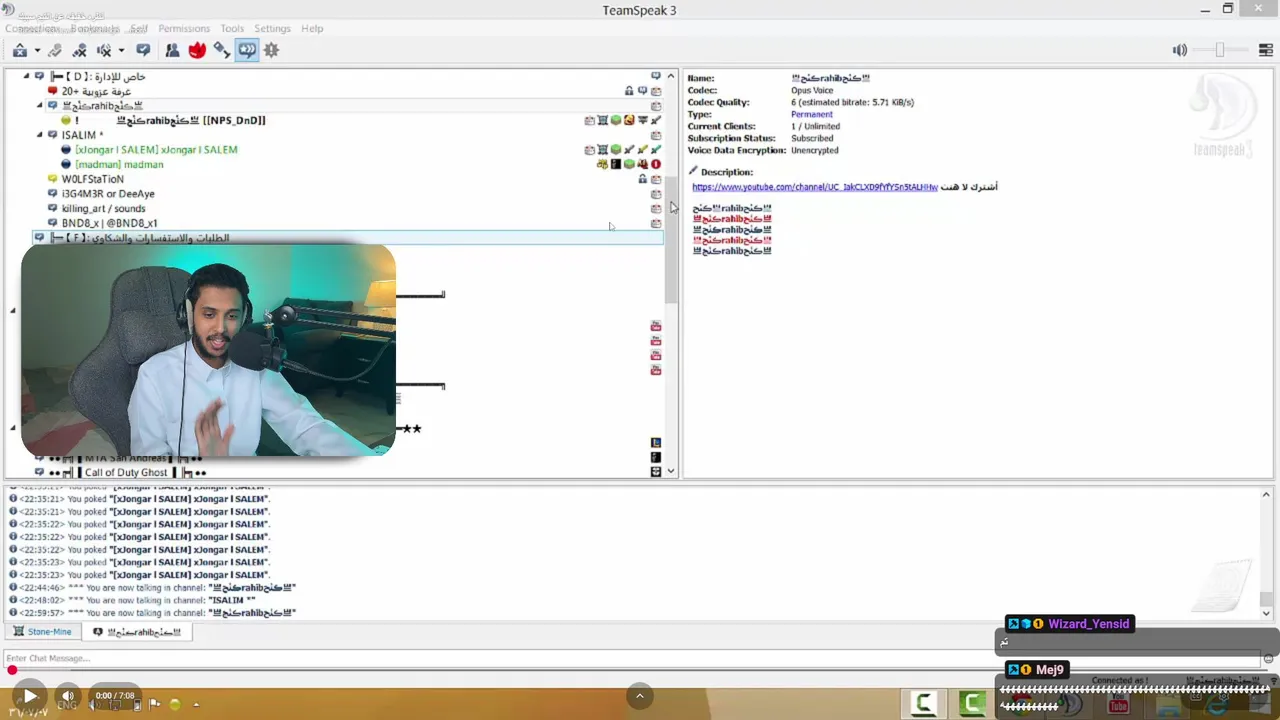1280x720 pixels.
Task: Click the pencil icon next to Description
Action: click(693, 171)
